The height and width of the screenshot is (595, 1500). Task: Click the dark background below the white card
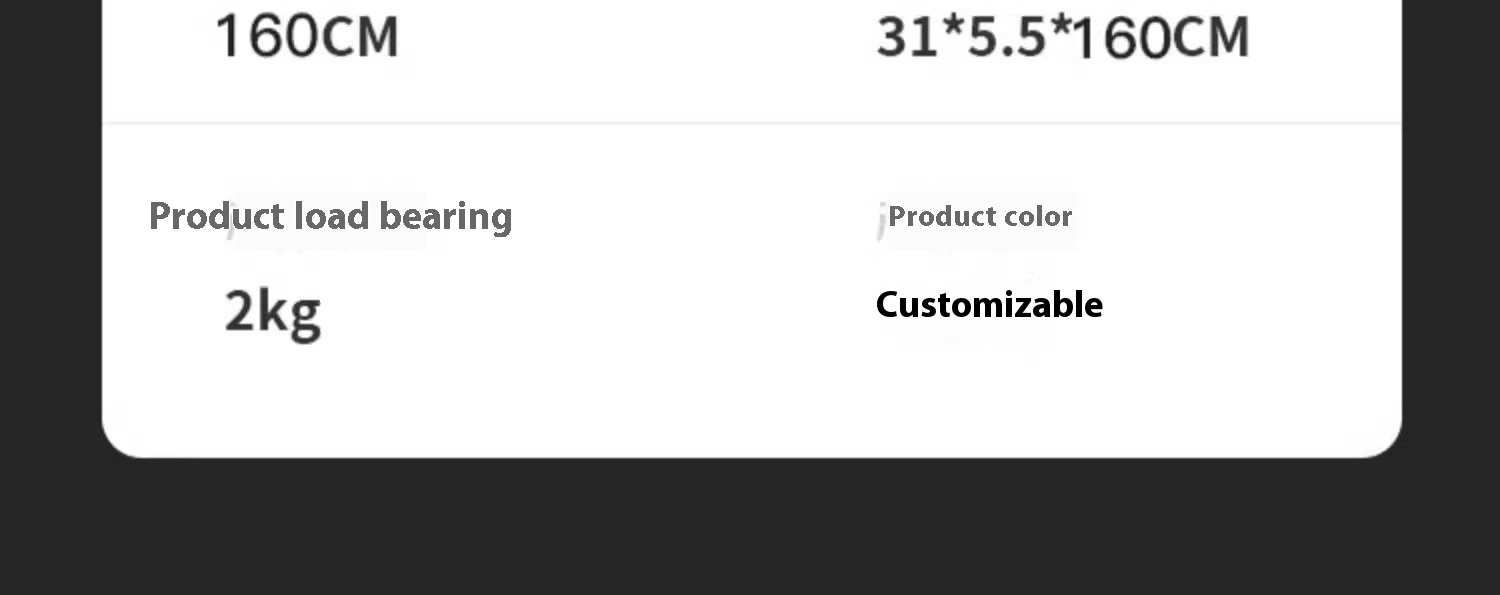750,527
